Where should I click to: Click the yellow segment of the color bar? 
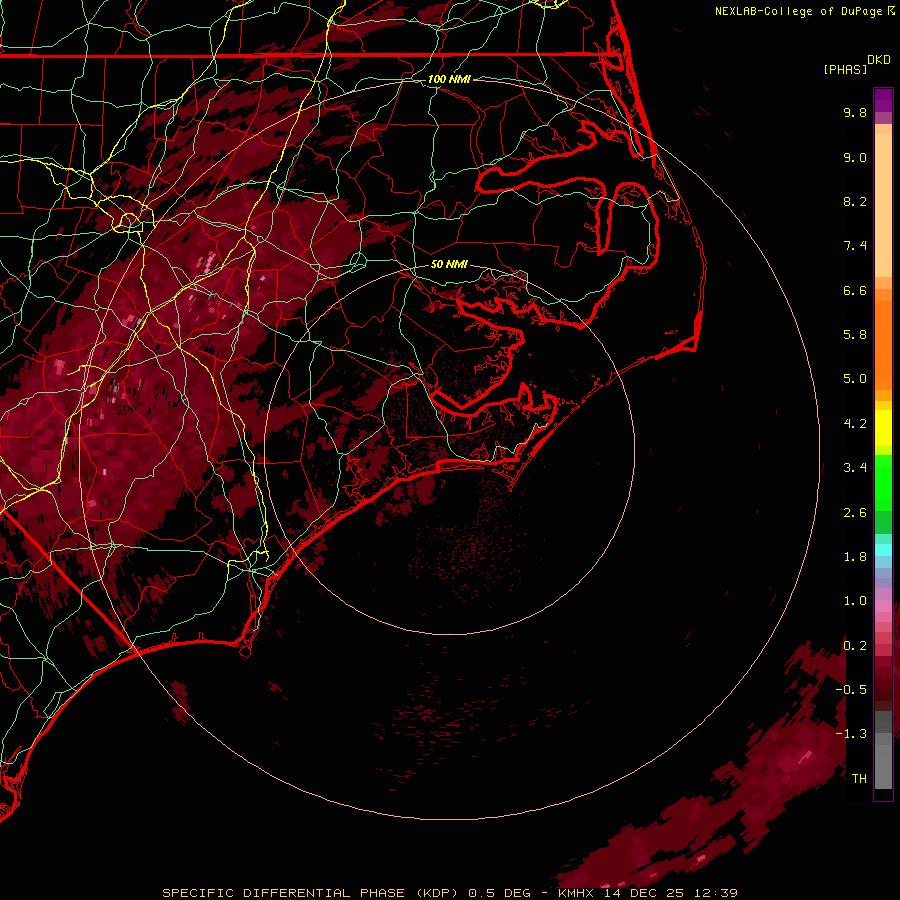click(883, 428)
